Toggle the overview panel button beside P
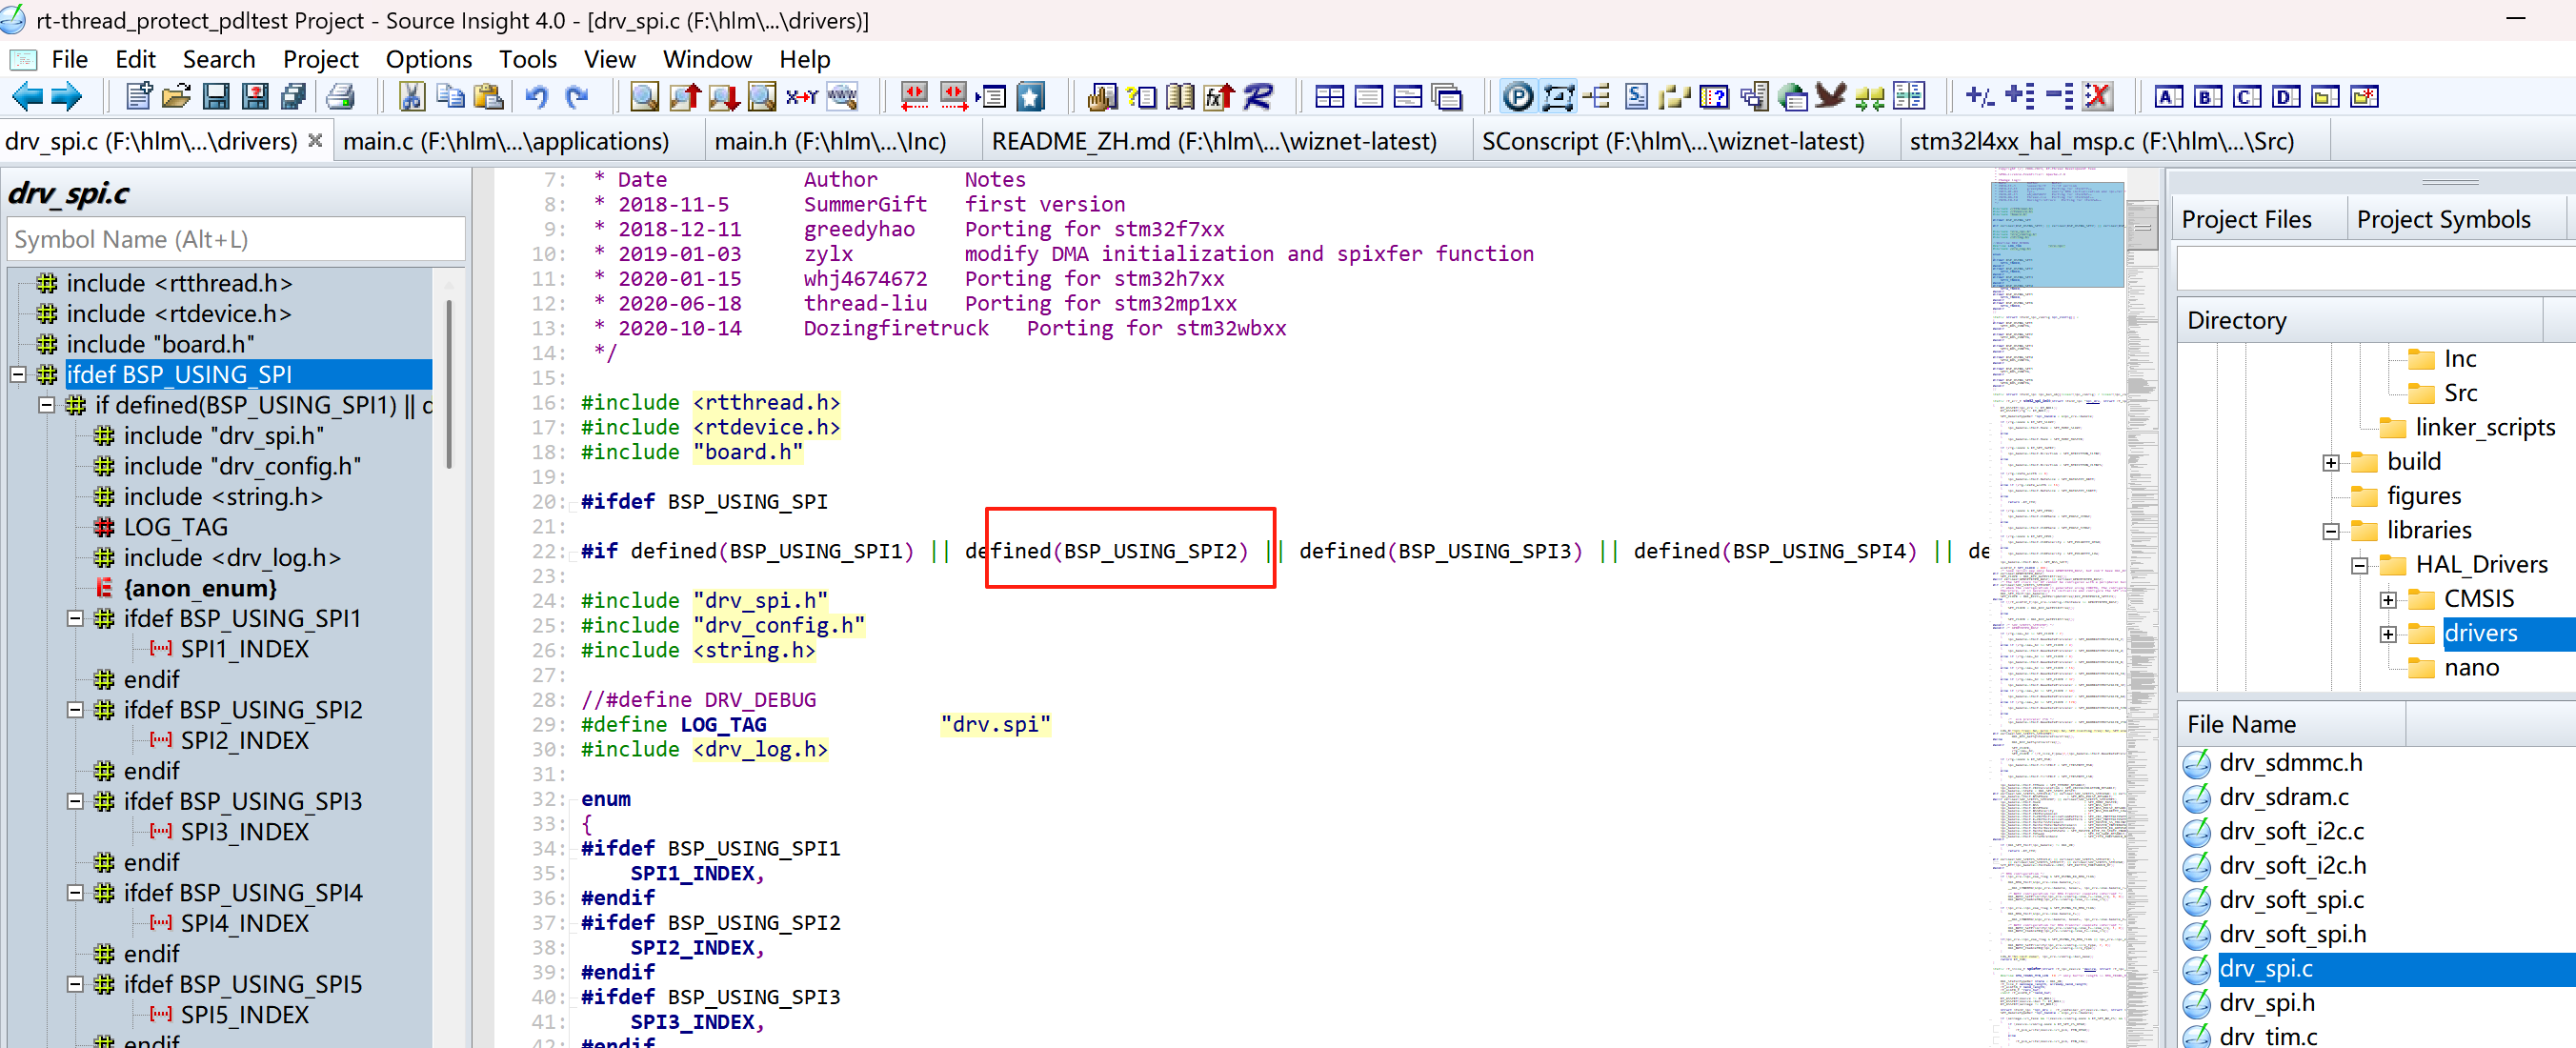This screenshot has width=2576, height=1048. (1557, 97)
